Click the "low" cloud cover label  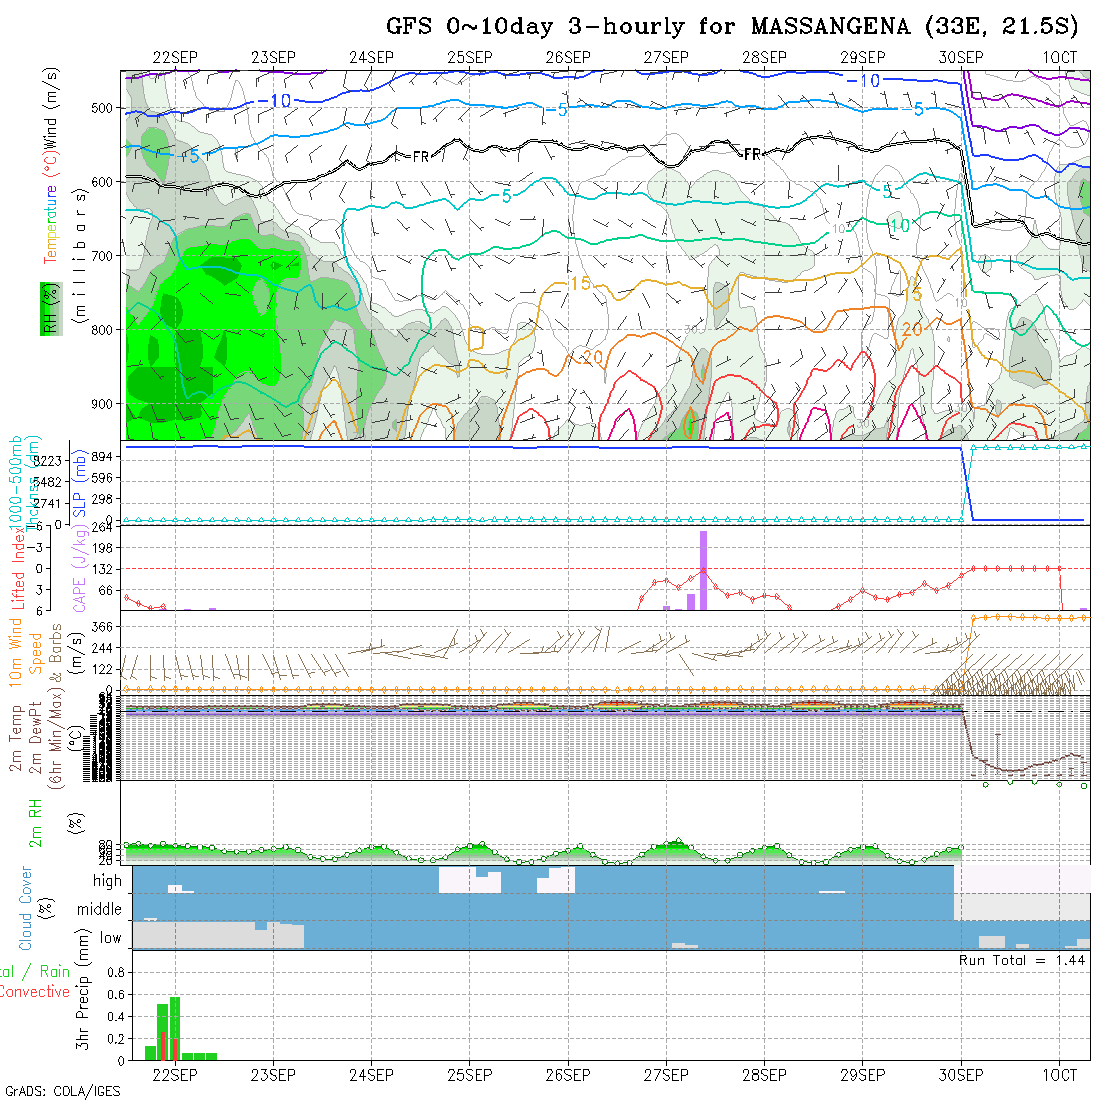pyautogui.click(x=110, y=938)
